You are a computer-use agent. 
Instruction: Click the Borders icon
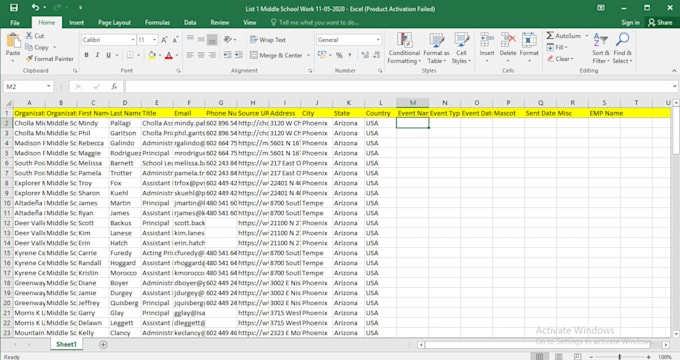[x=130, y=55]
